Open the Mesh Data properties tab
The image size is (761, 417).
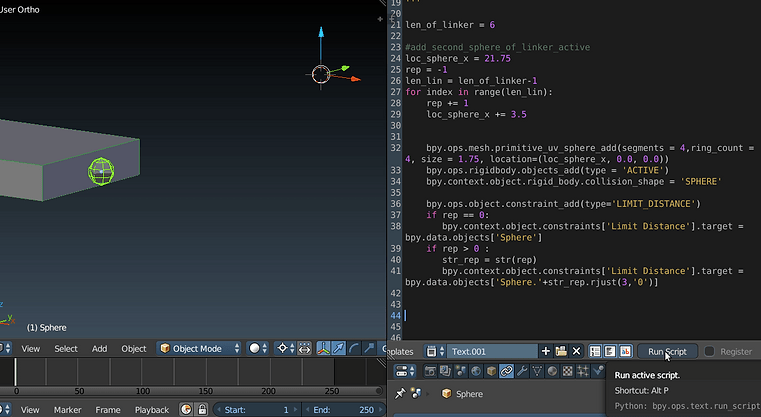point(537,372)
